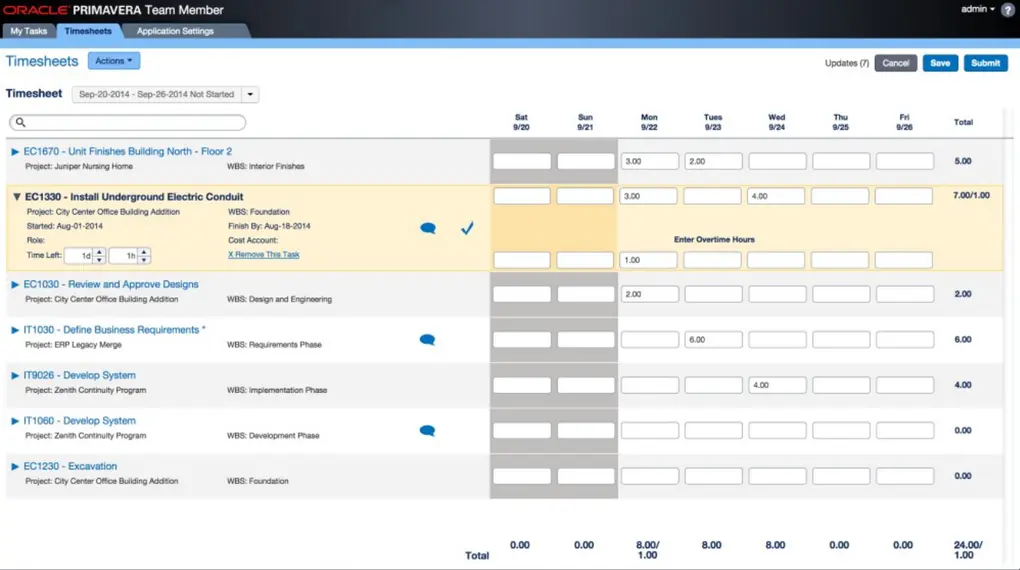Expand IT1060 Develop System row
This screenshot has width=1020, height=570.
[15, 421]
